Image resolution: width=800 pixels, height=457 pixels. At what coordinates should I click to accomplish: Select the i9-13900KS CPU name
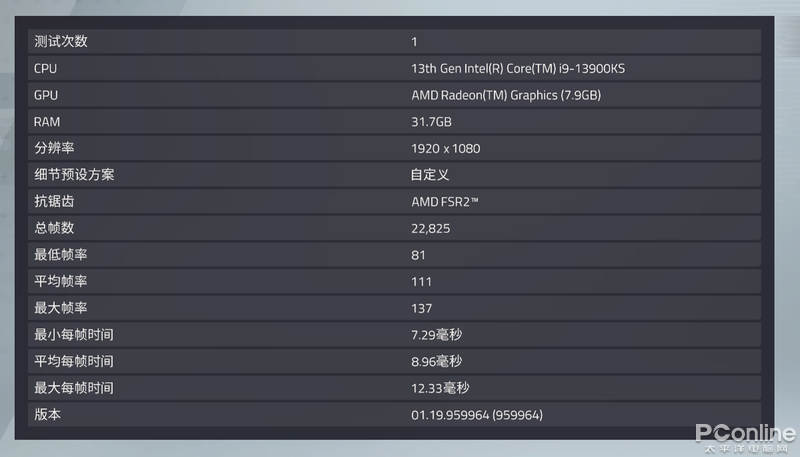[x=518, y=68]
